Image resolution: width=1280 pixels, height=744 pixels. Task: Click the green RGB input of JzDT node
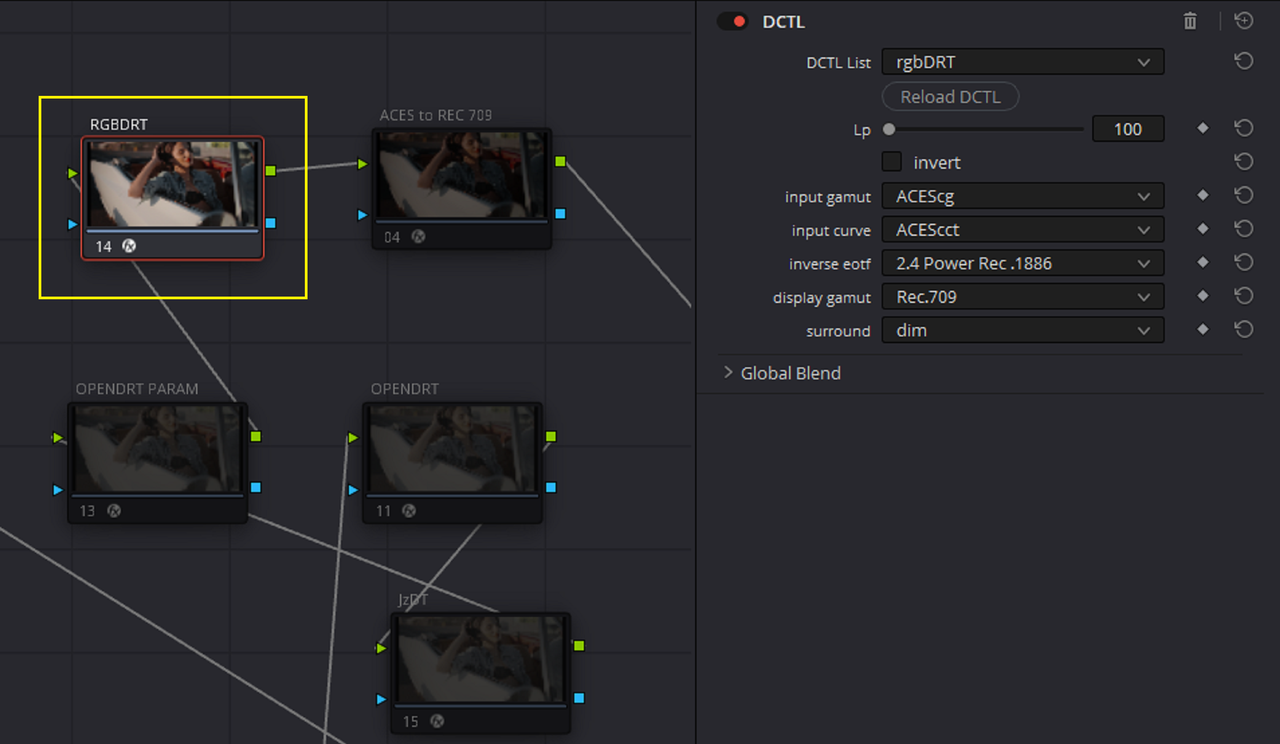point(381,648)
